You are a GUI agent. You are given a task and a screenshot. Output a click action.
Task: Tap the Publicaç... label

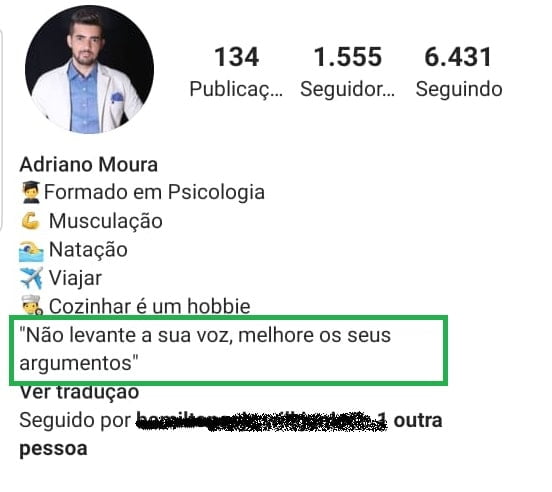point(236,89)
